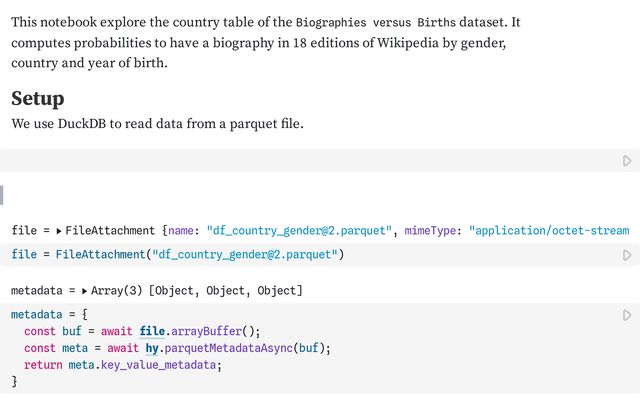Click the parquetMetadataAsync method call
The height and width of the screenshot is (400, 640).
point(229,348)
